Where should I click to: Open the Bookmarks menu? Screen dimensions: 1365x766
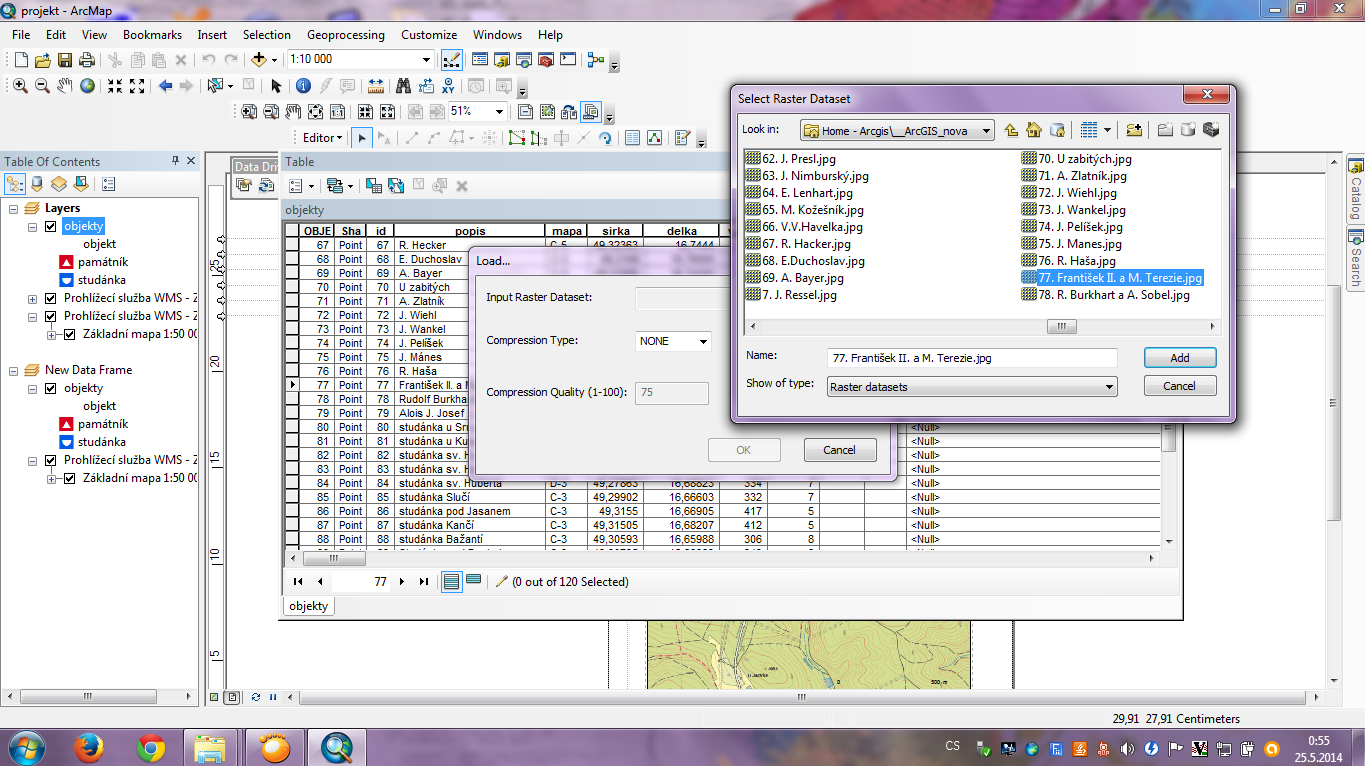coord(152,34)
